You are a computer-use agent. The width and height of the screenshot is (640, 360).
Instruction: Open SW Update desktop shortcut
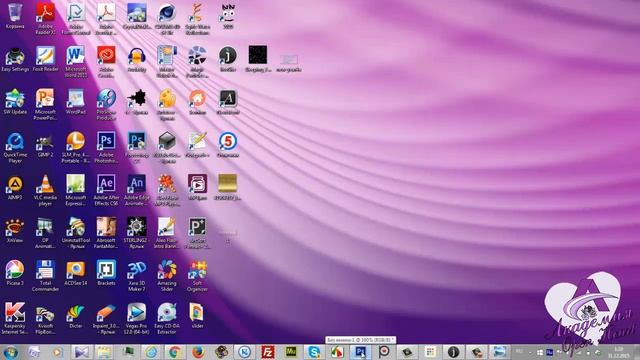(15, 102)
